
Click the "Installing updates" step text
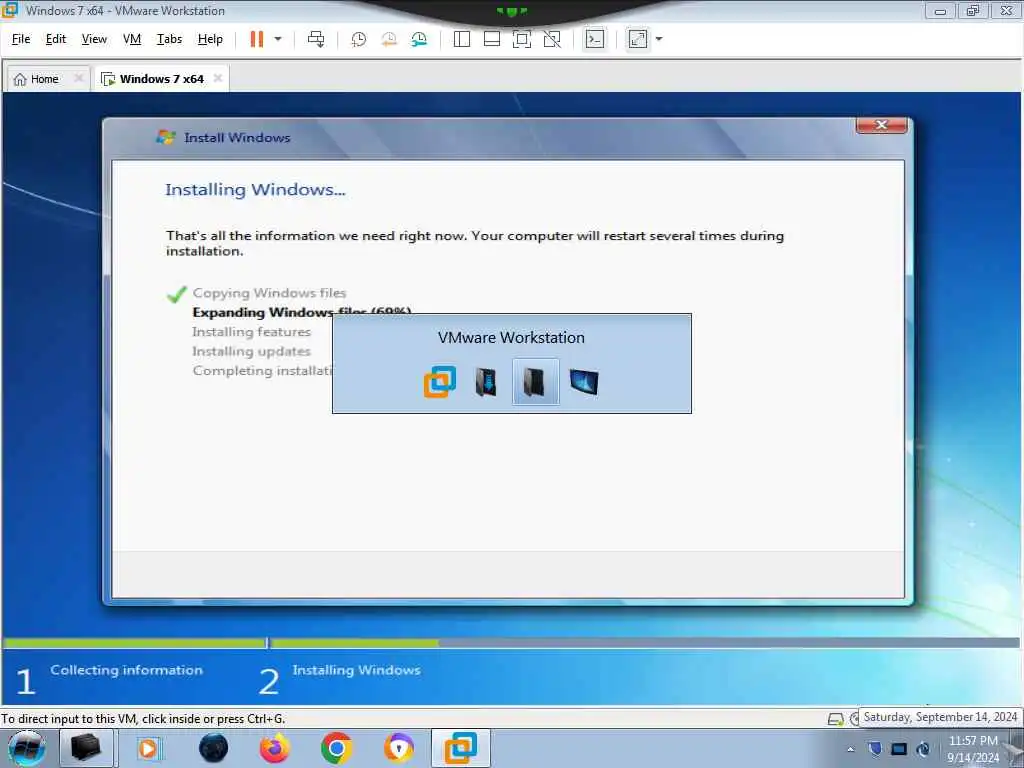click(x=251, y=351)
